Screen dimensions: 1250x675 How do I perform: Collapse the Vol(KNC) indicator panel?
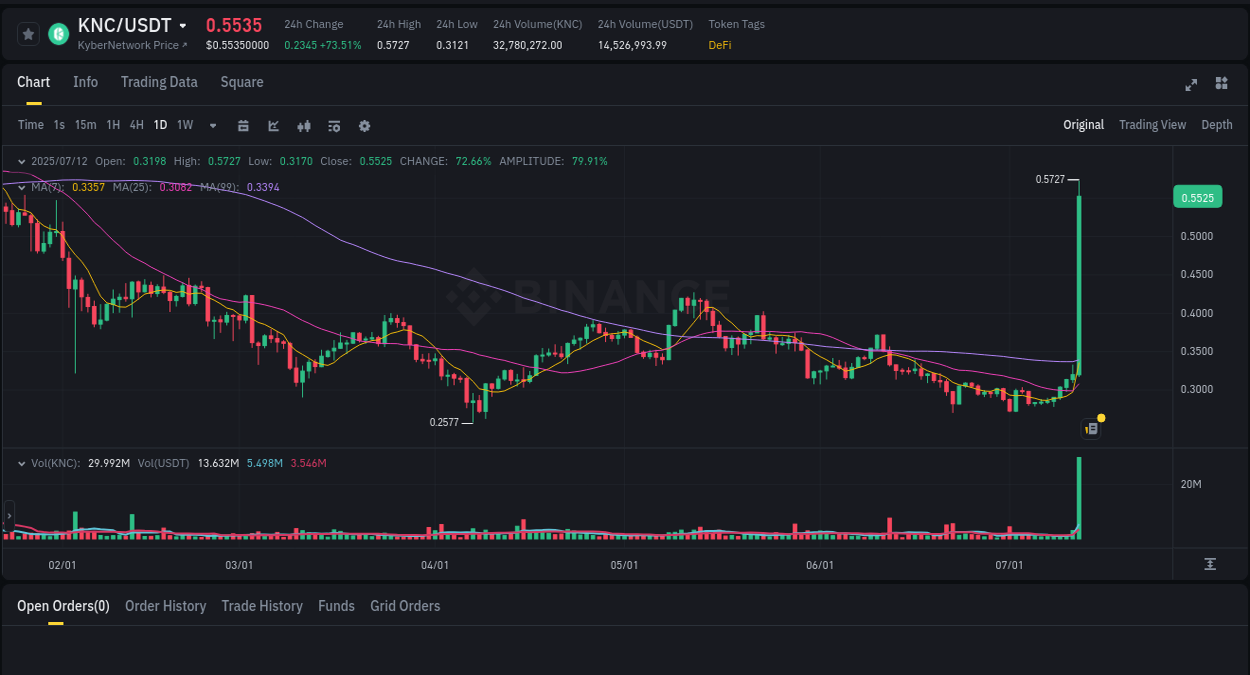(x=21, y=463)
